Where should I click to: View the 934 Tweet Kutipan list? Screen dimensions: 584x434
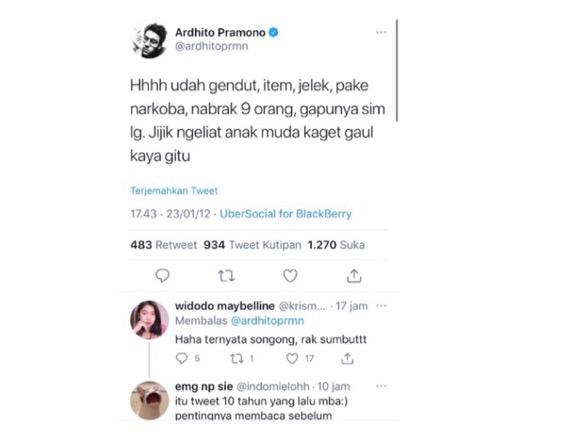[x=252, y=245]
